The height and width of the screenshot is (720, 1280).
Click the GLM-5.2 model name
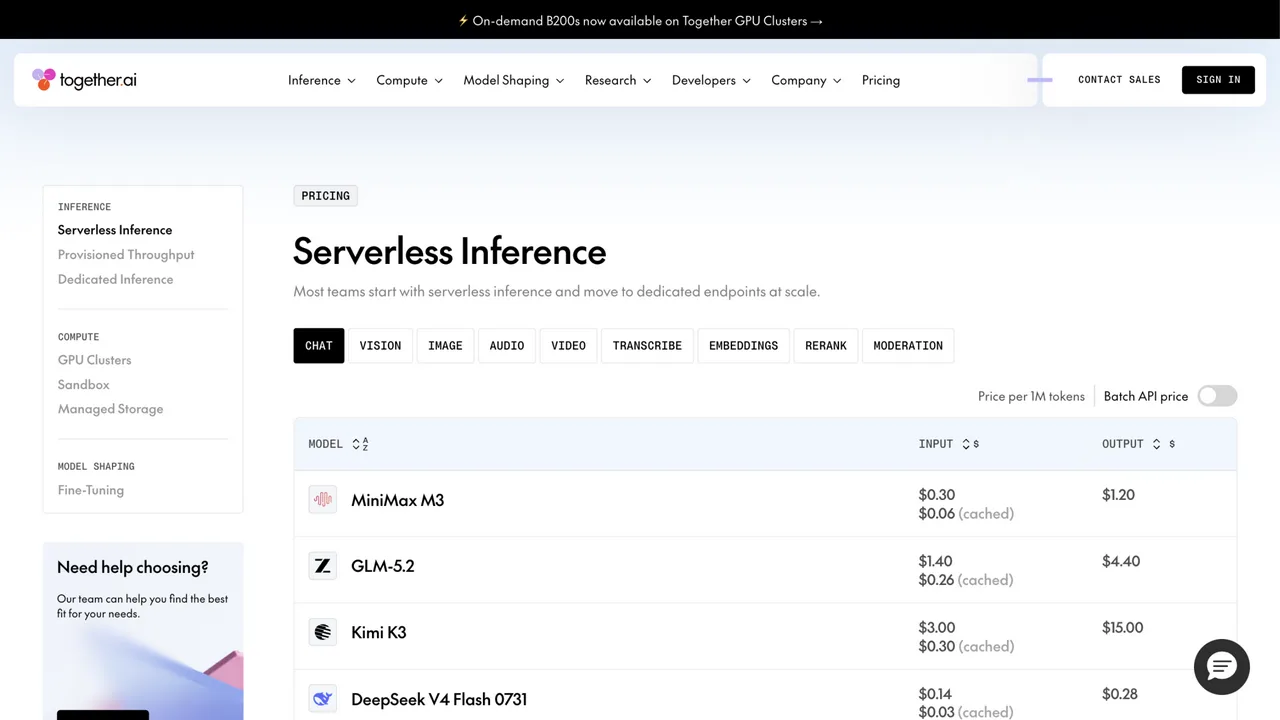(x=383, y=566)
